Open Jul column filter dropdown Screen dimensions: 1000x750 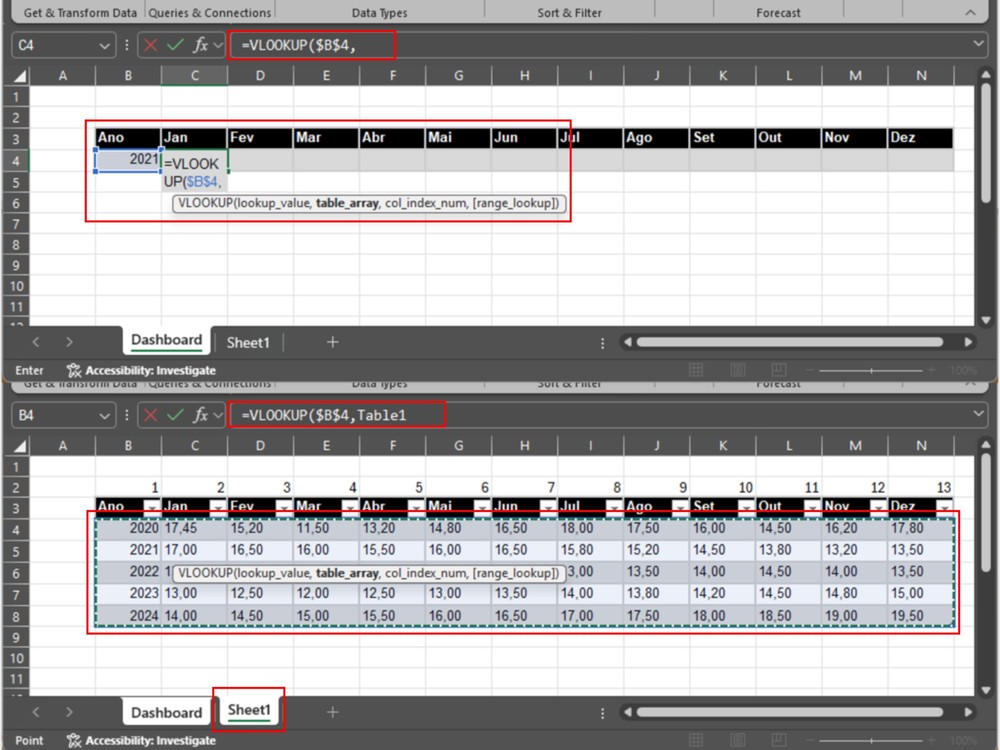(x=614, y=508)
